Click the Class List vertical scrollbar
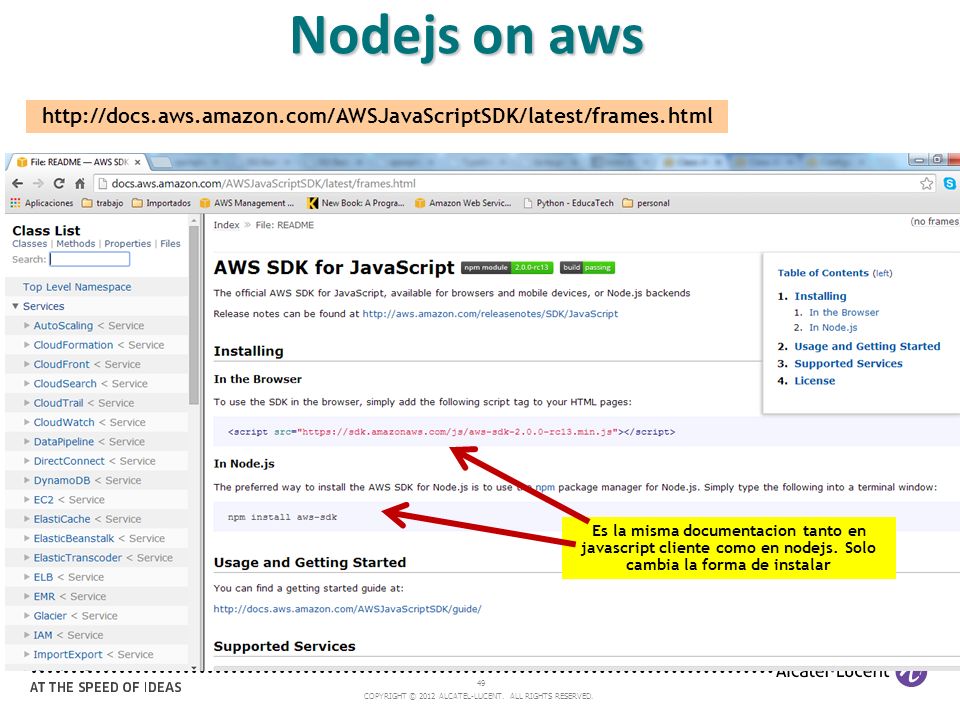Viewport: 960px width, 720px height. 194,315
